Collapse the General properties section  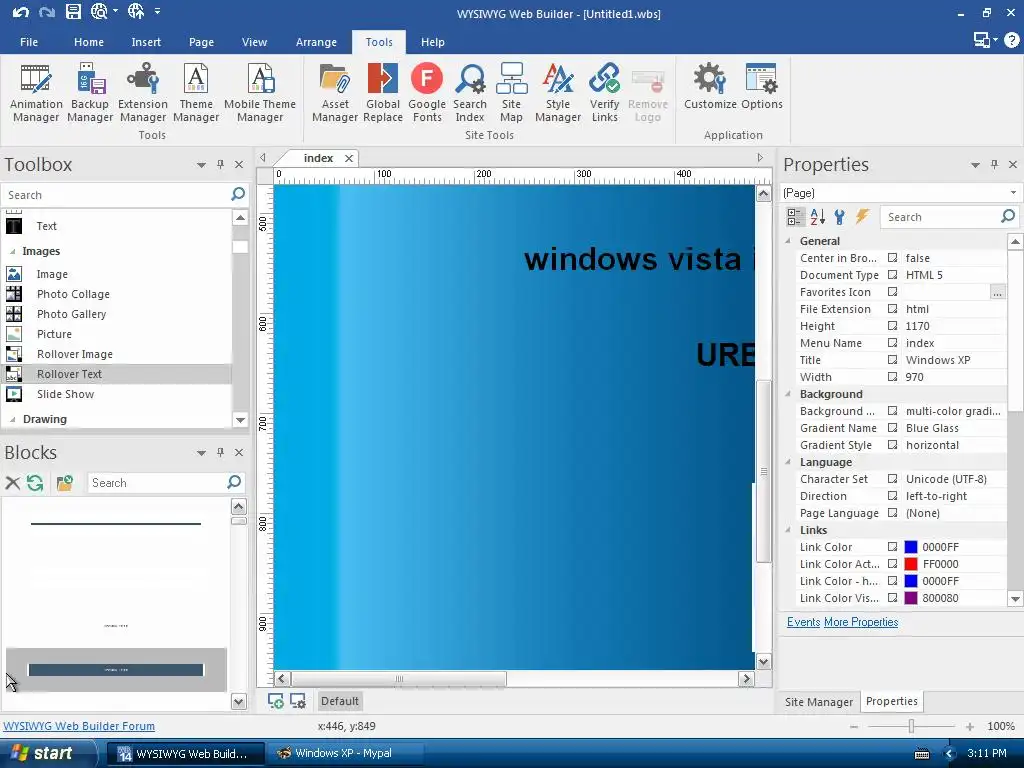tap(788, 241)
